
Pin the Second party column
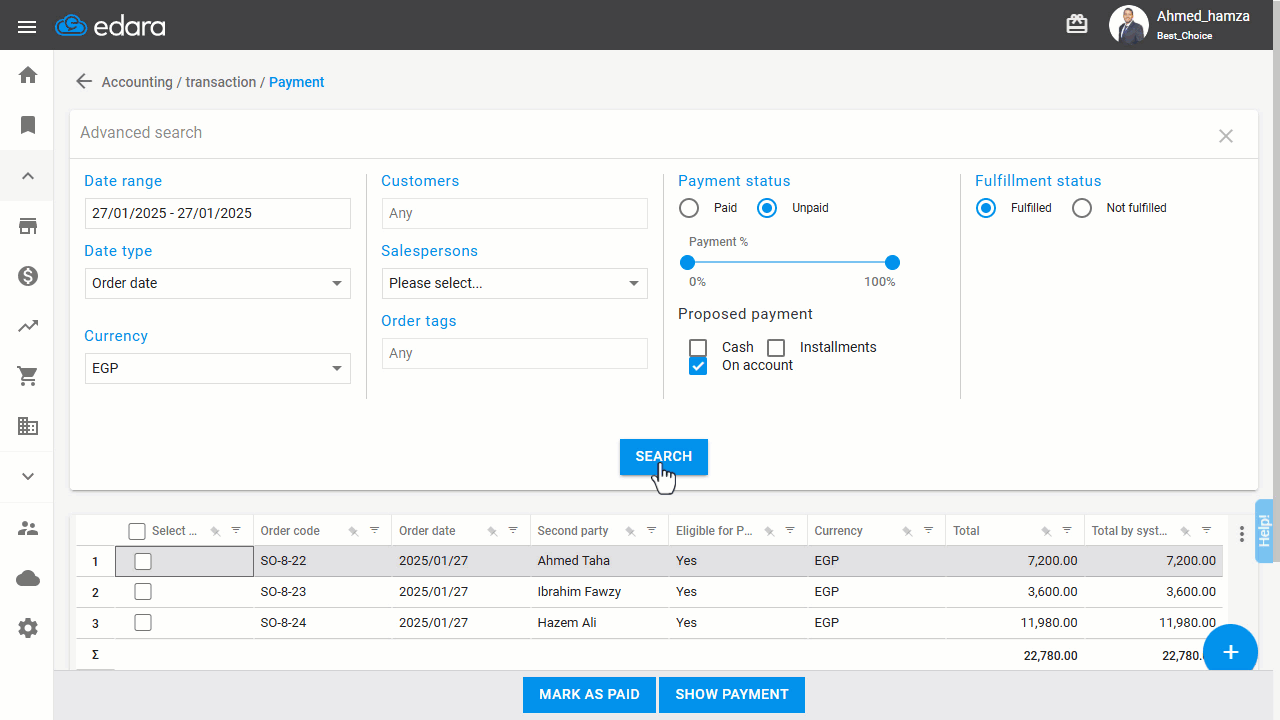tap(629, 531)
